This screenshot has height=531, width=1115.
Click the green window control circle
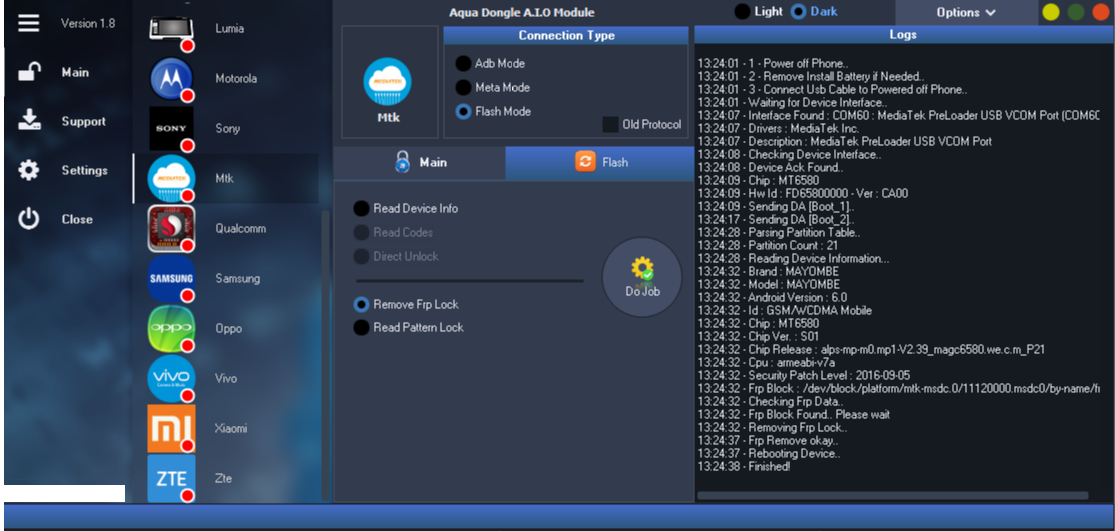(1076, 12)
